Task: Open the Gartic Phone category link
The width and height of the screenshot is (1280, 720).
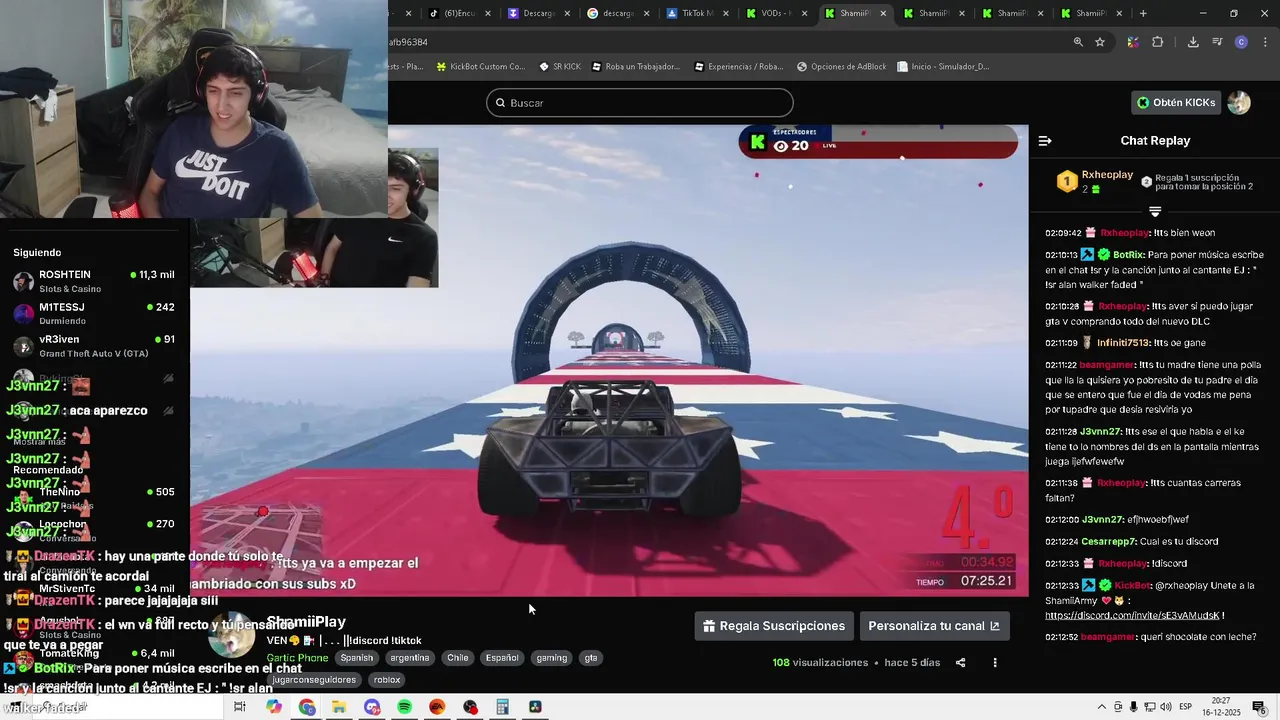Action: coord(297,658)
